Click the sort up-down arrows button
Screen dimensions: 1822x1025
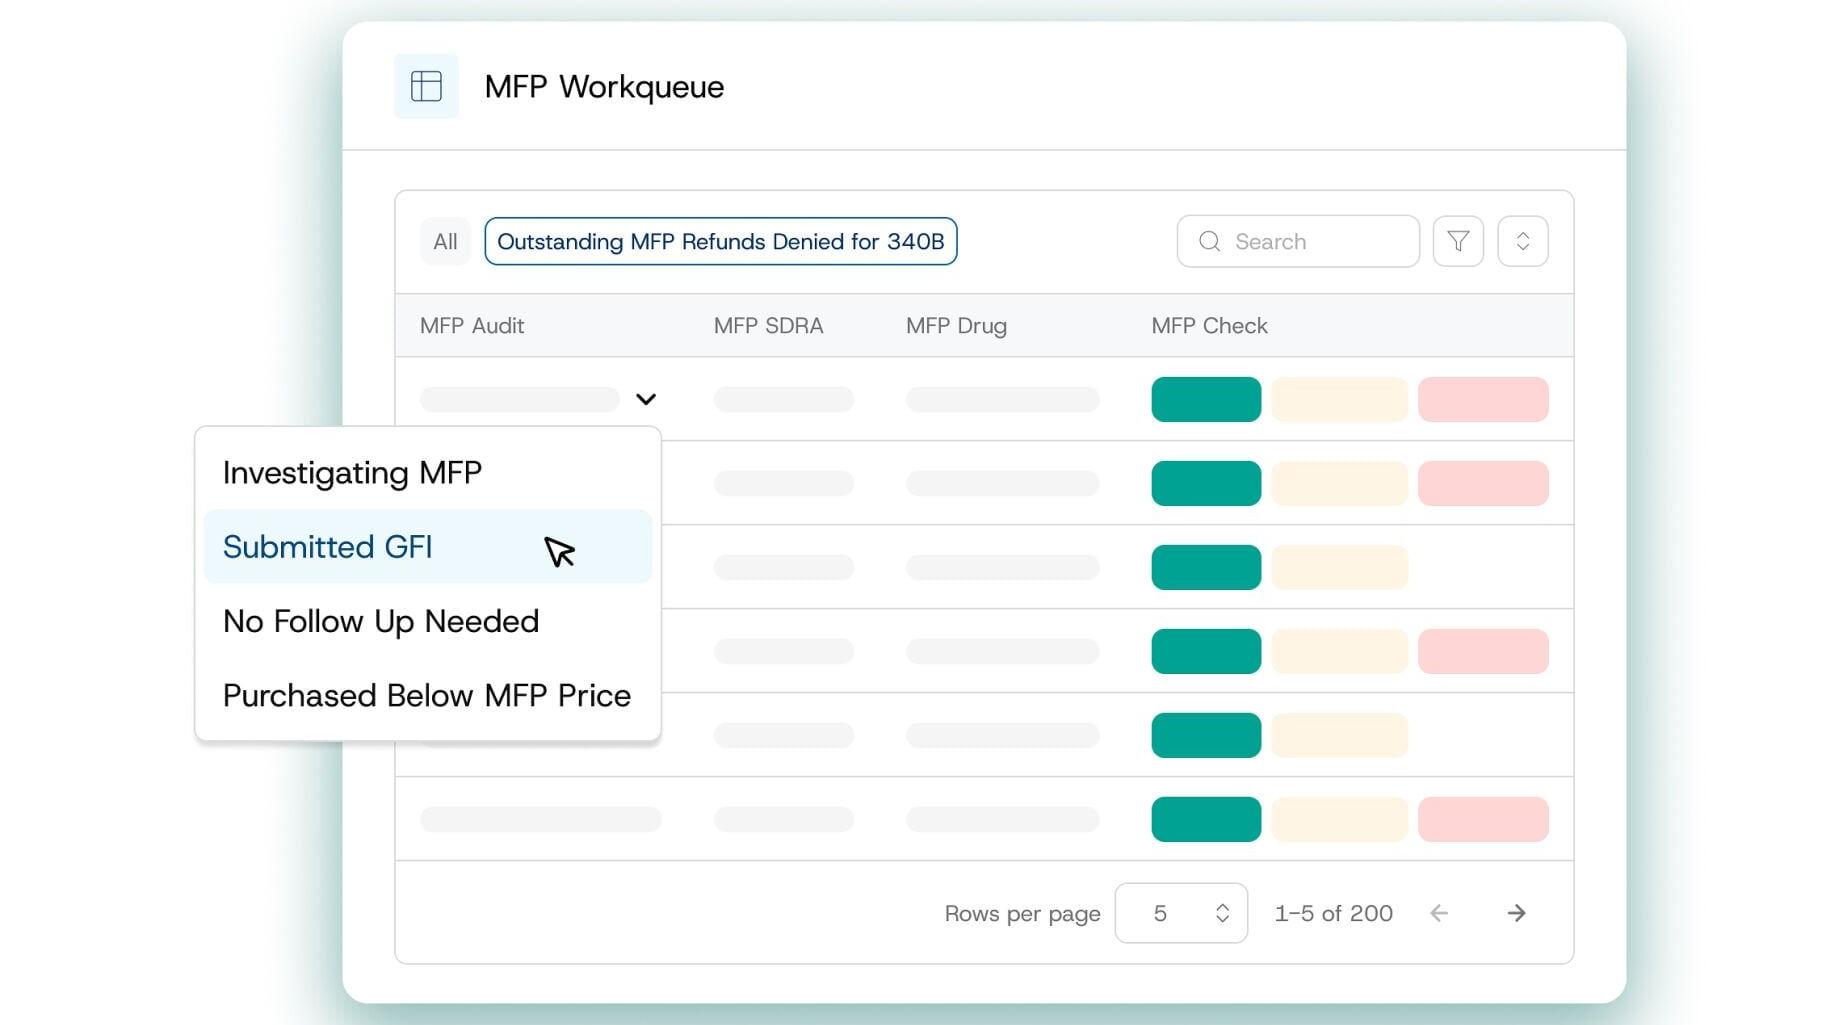tap(1523, 241)
